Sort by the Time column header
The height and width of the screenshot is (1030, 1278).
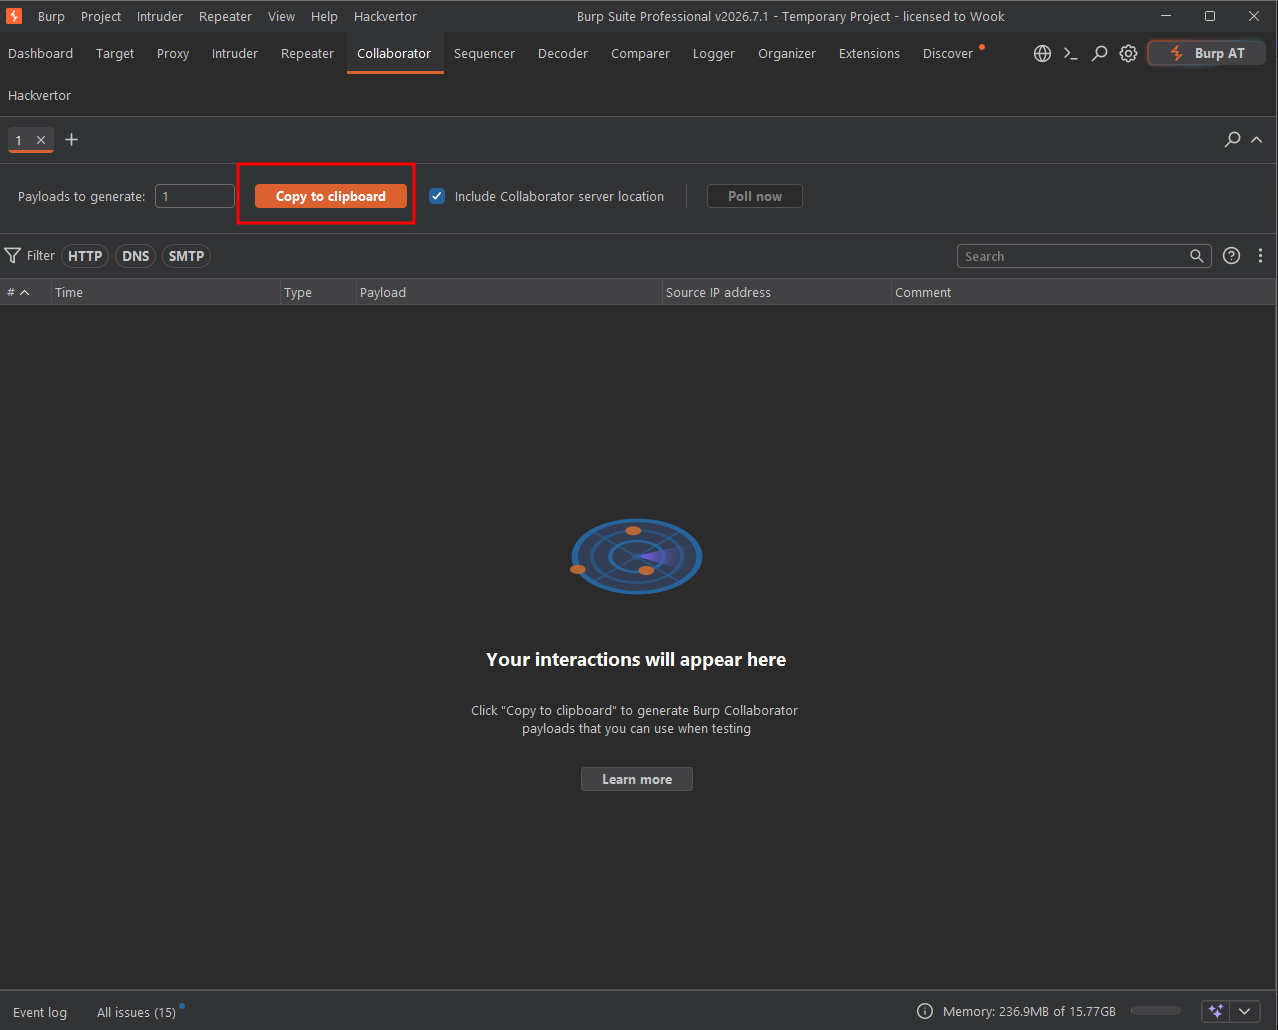coord(166,292)
